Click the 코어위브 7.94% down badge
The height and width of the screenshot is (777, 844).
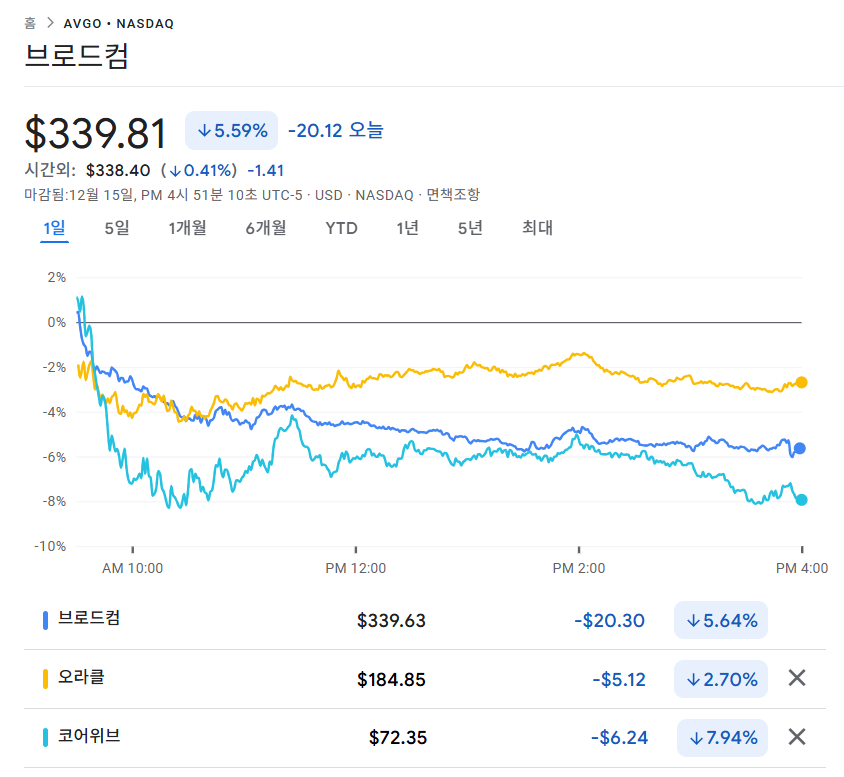coord(722,738)
